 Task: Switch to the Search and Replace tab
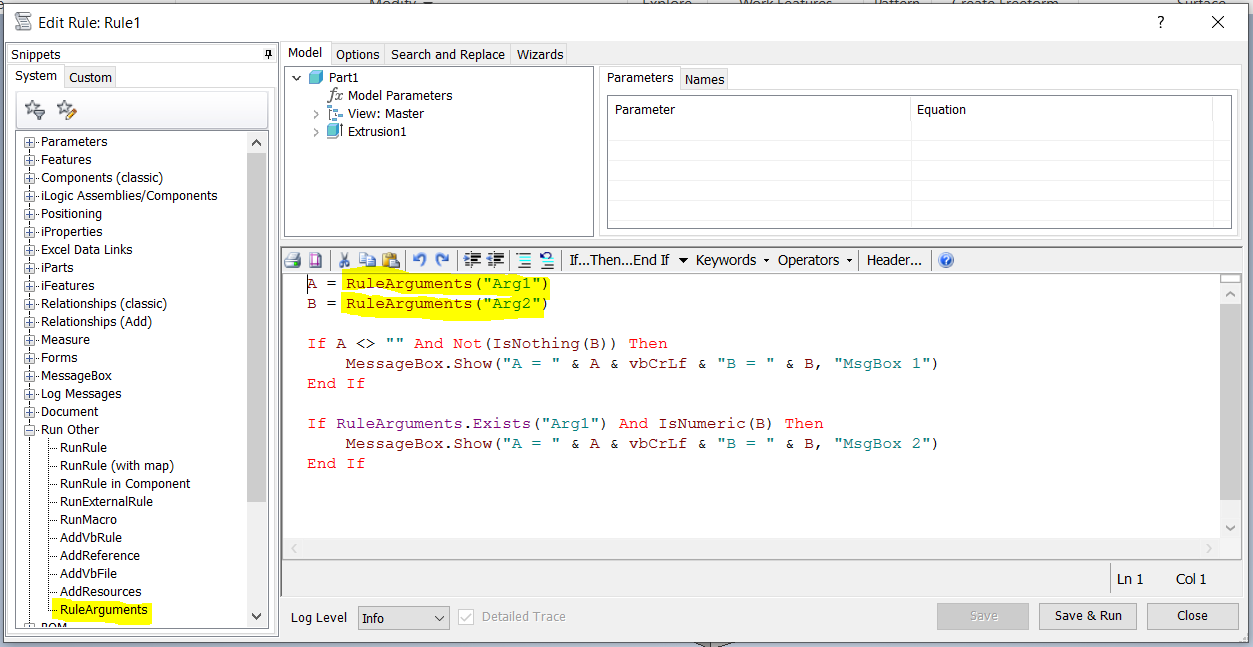447,54
